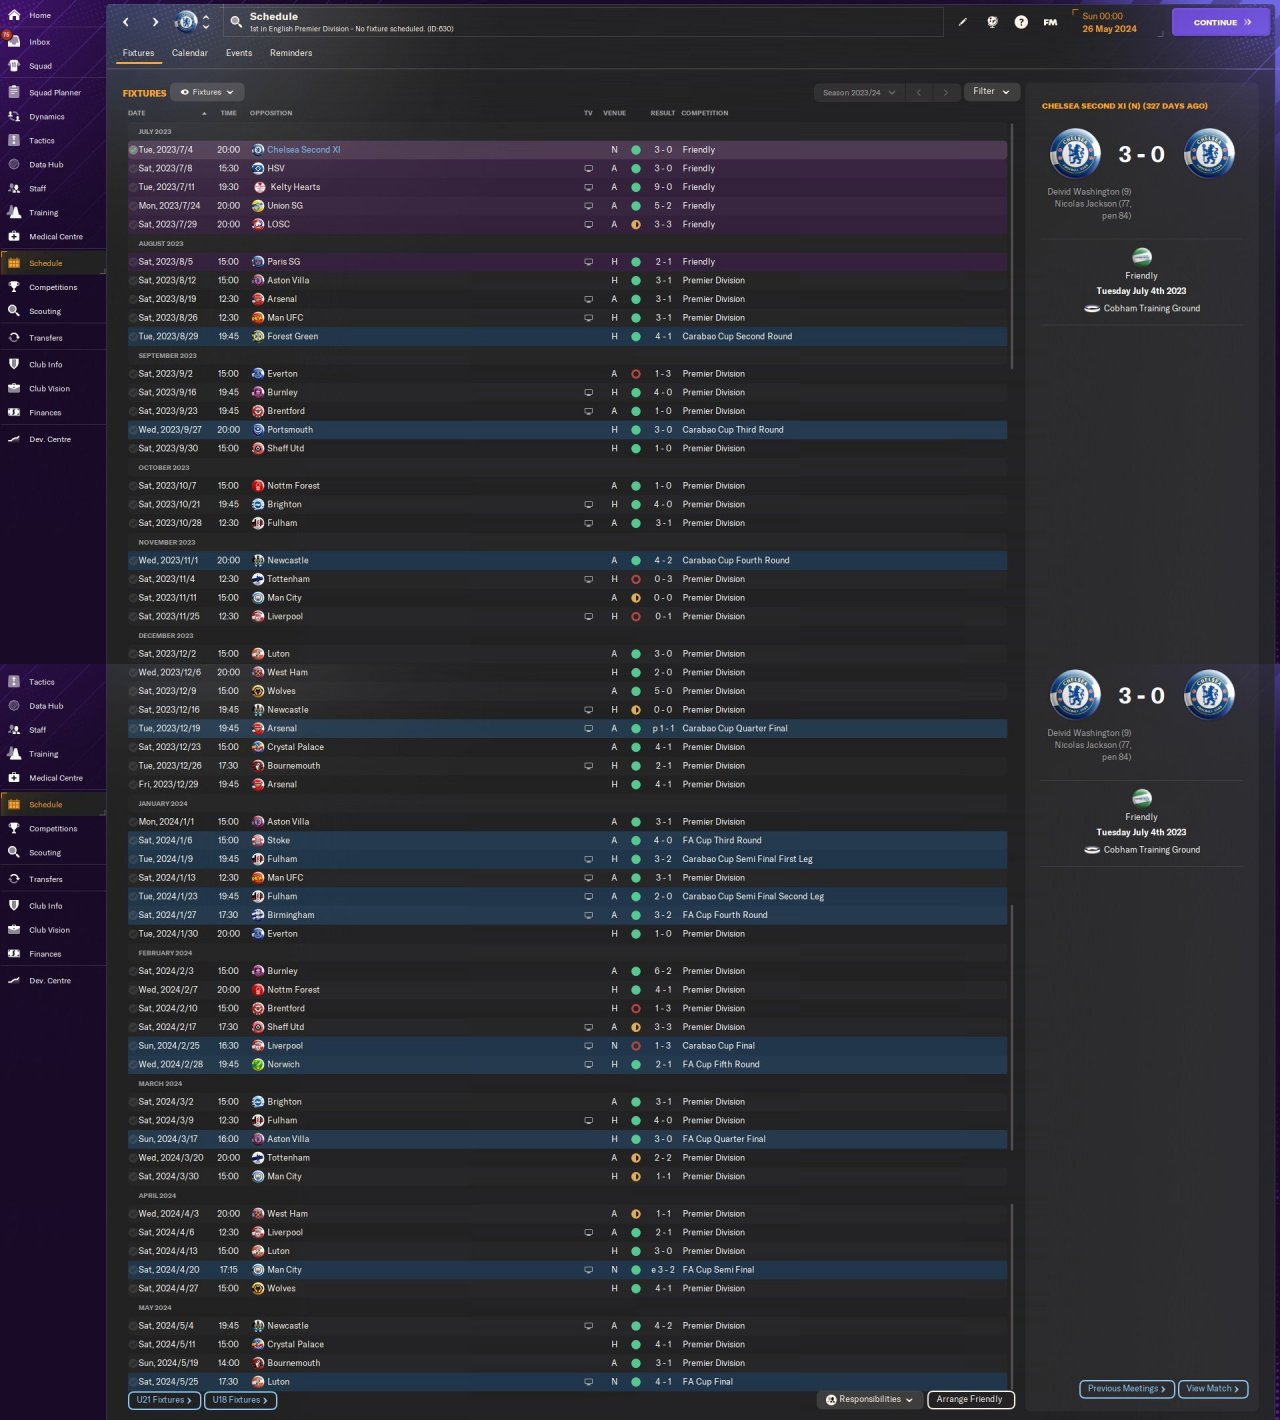The height and width of the screenshot is (1420, 1280).
Task: Open the Events tab
Action: tap(239, 53)
